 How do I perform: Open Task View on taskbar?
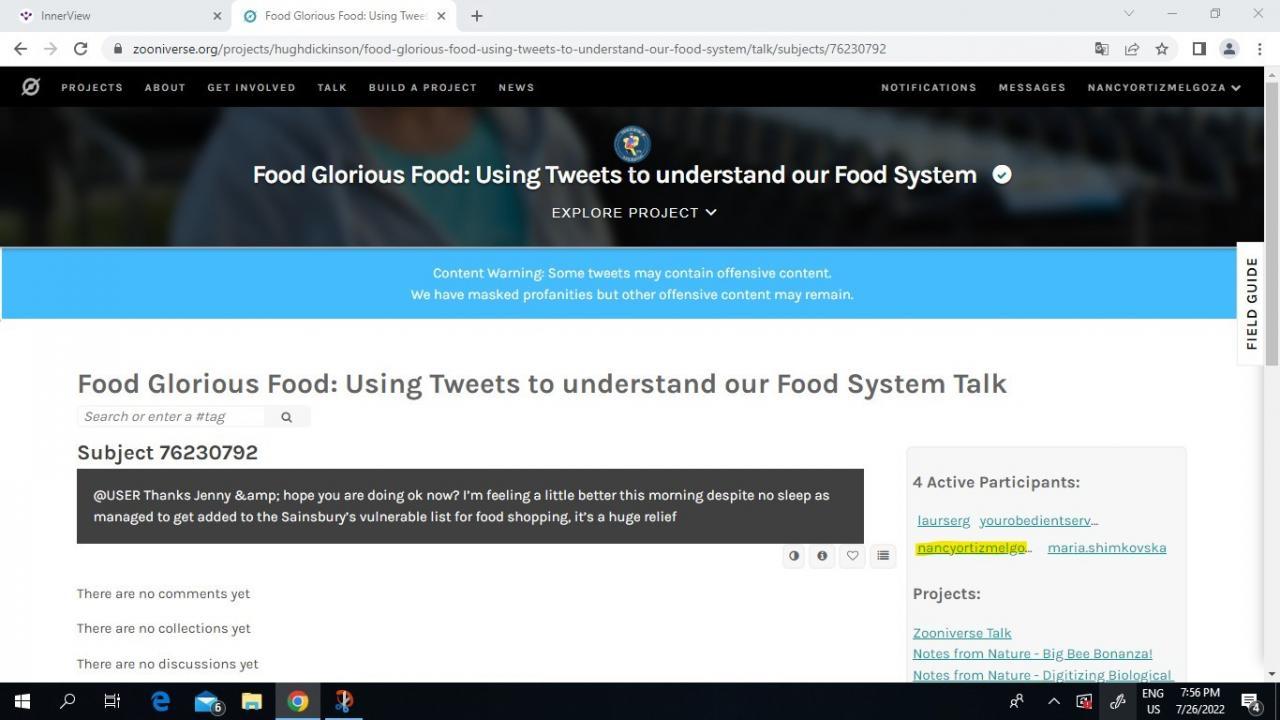point(112,701)
